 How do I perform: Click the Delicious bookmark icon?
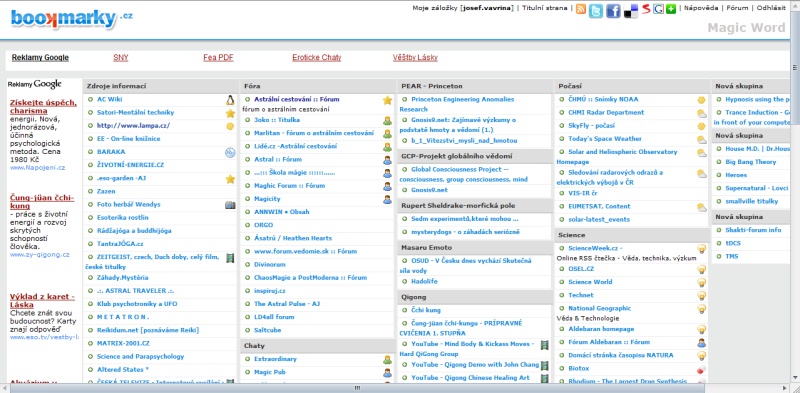pos(631,11)
